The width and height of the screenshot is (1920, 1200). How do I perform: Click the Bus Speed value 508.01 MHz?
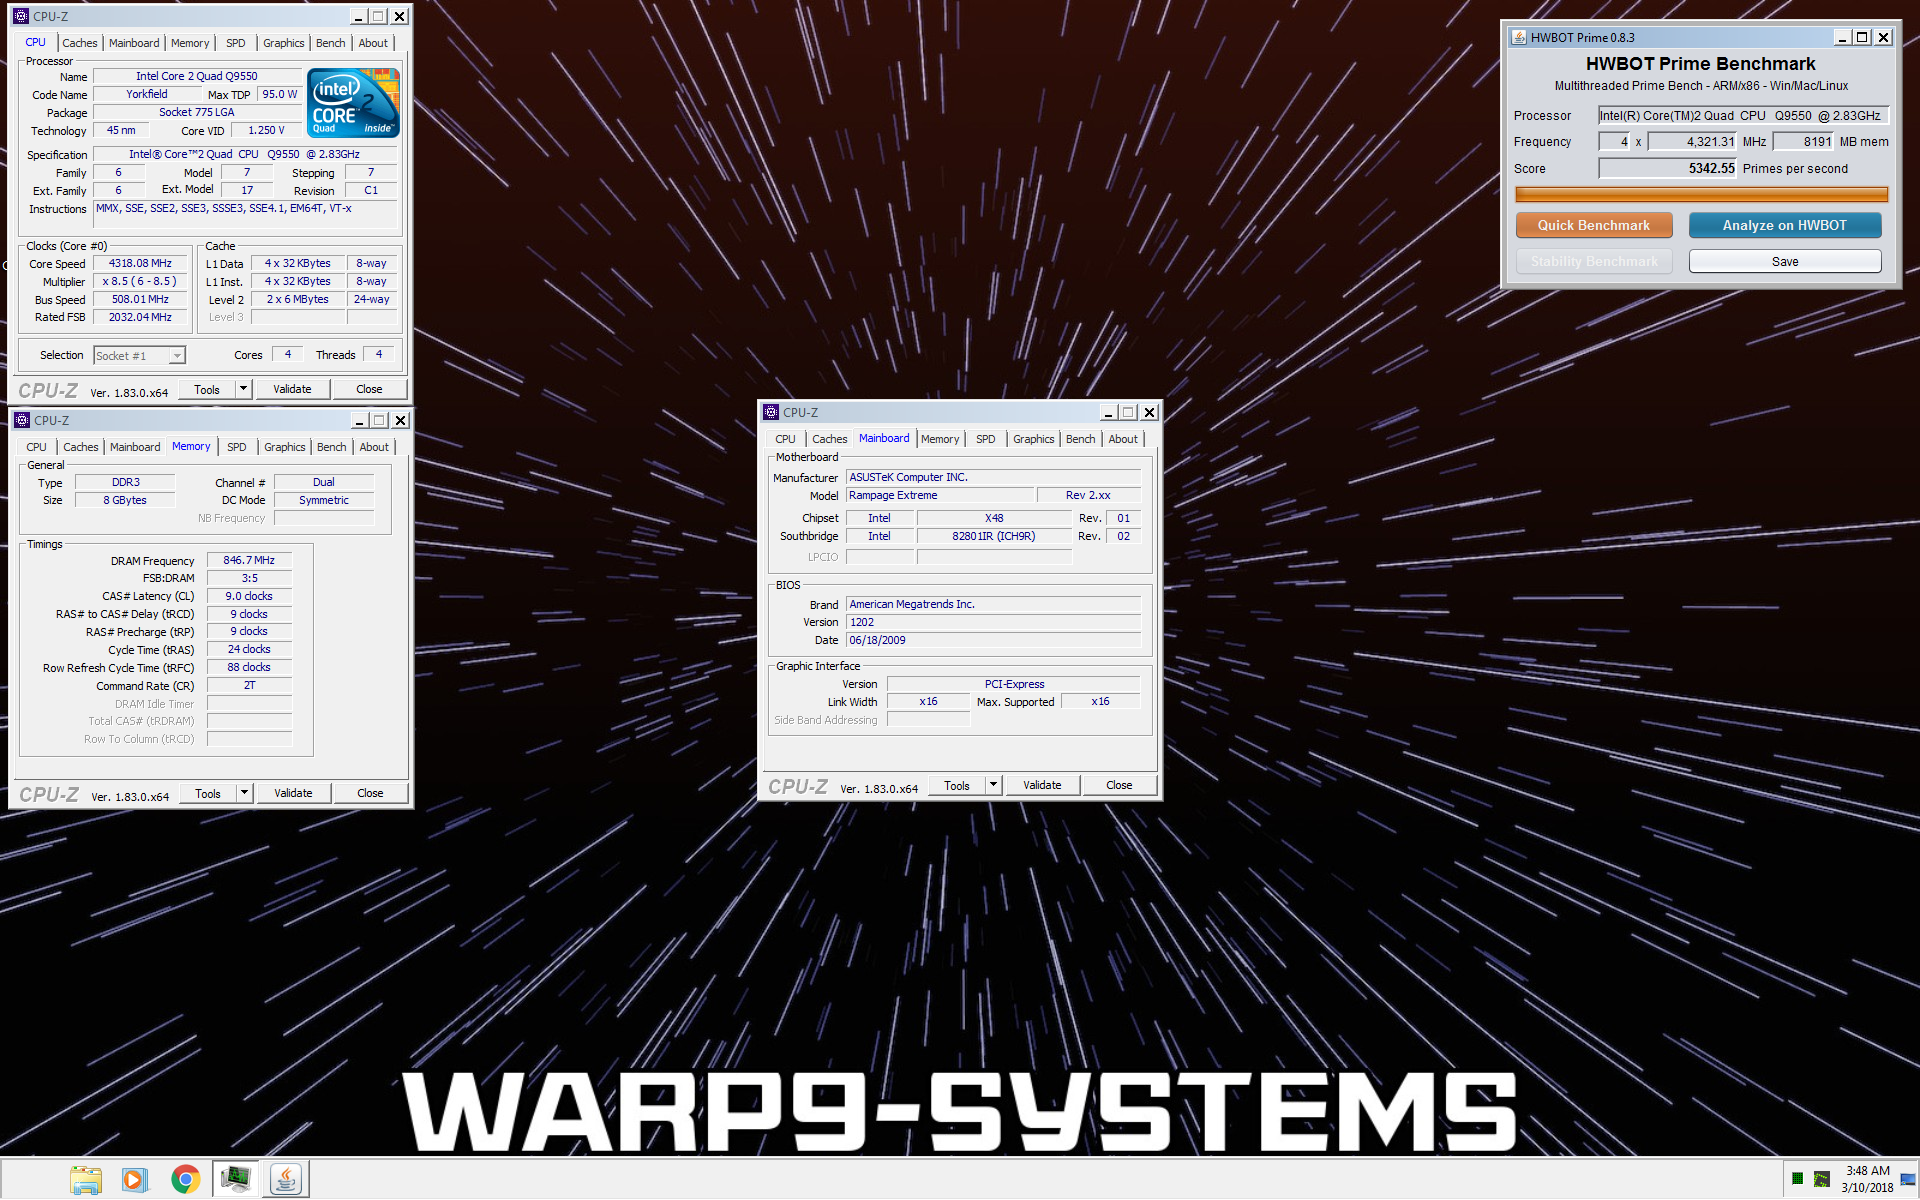click(x=141, y=299)
